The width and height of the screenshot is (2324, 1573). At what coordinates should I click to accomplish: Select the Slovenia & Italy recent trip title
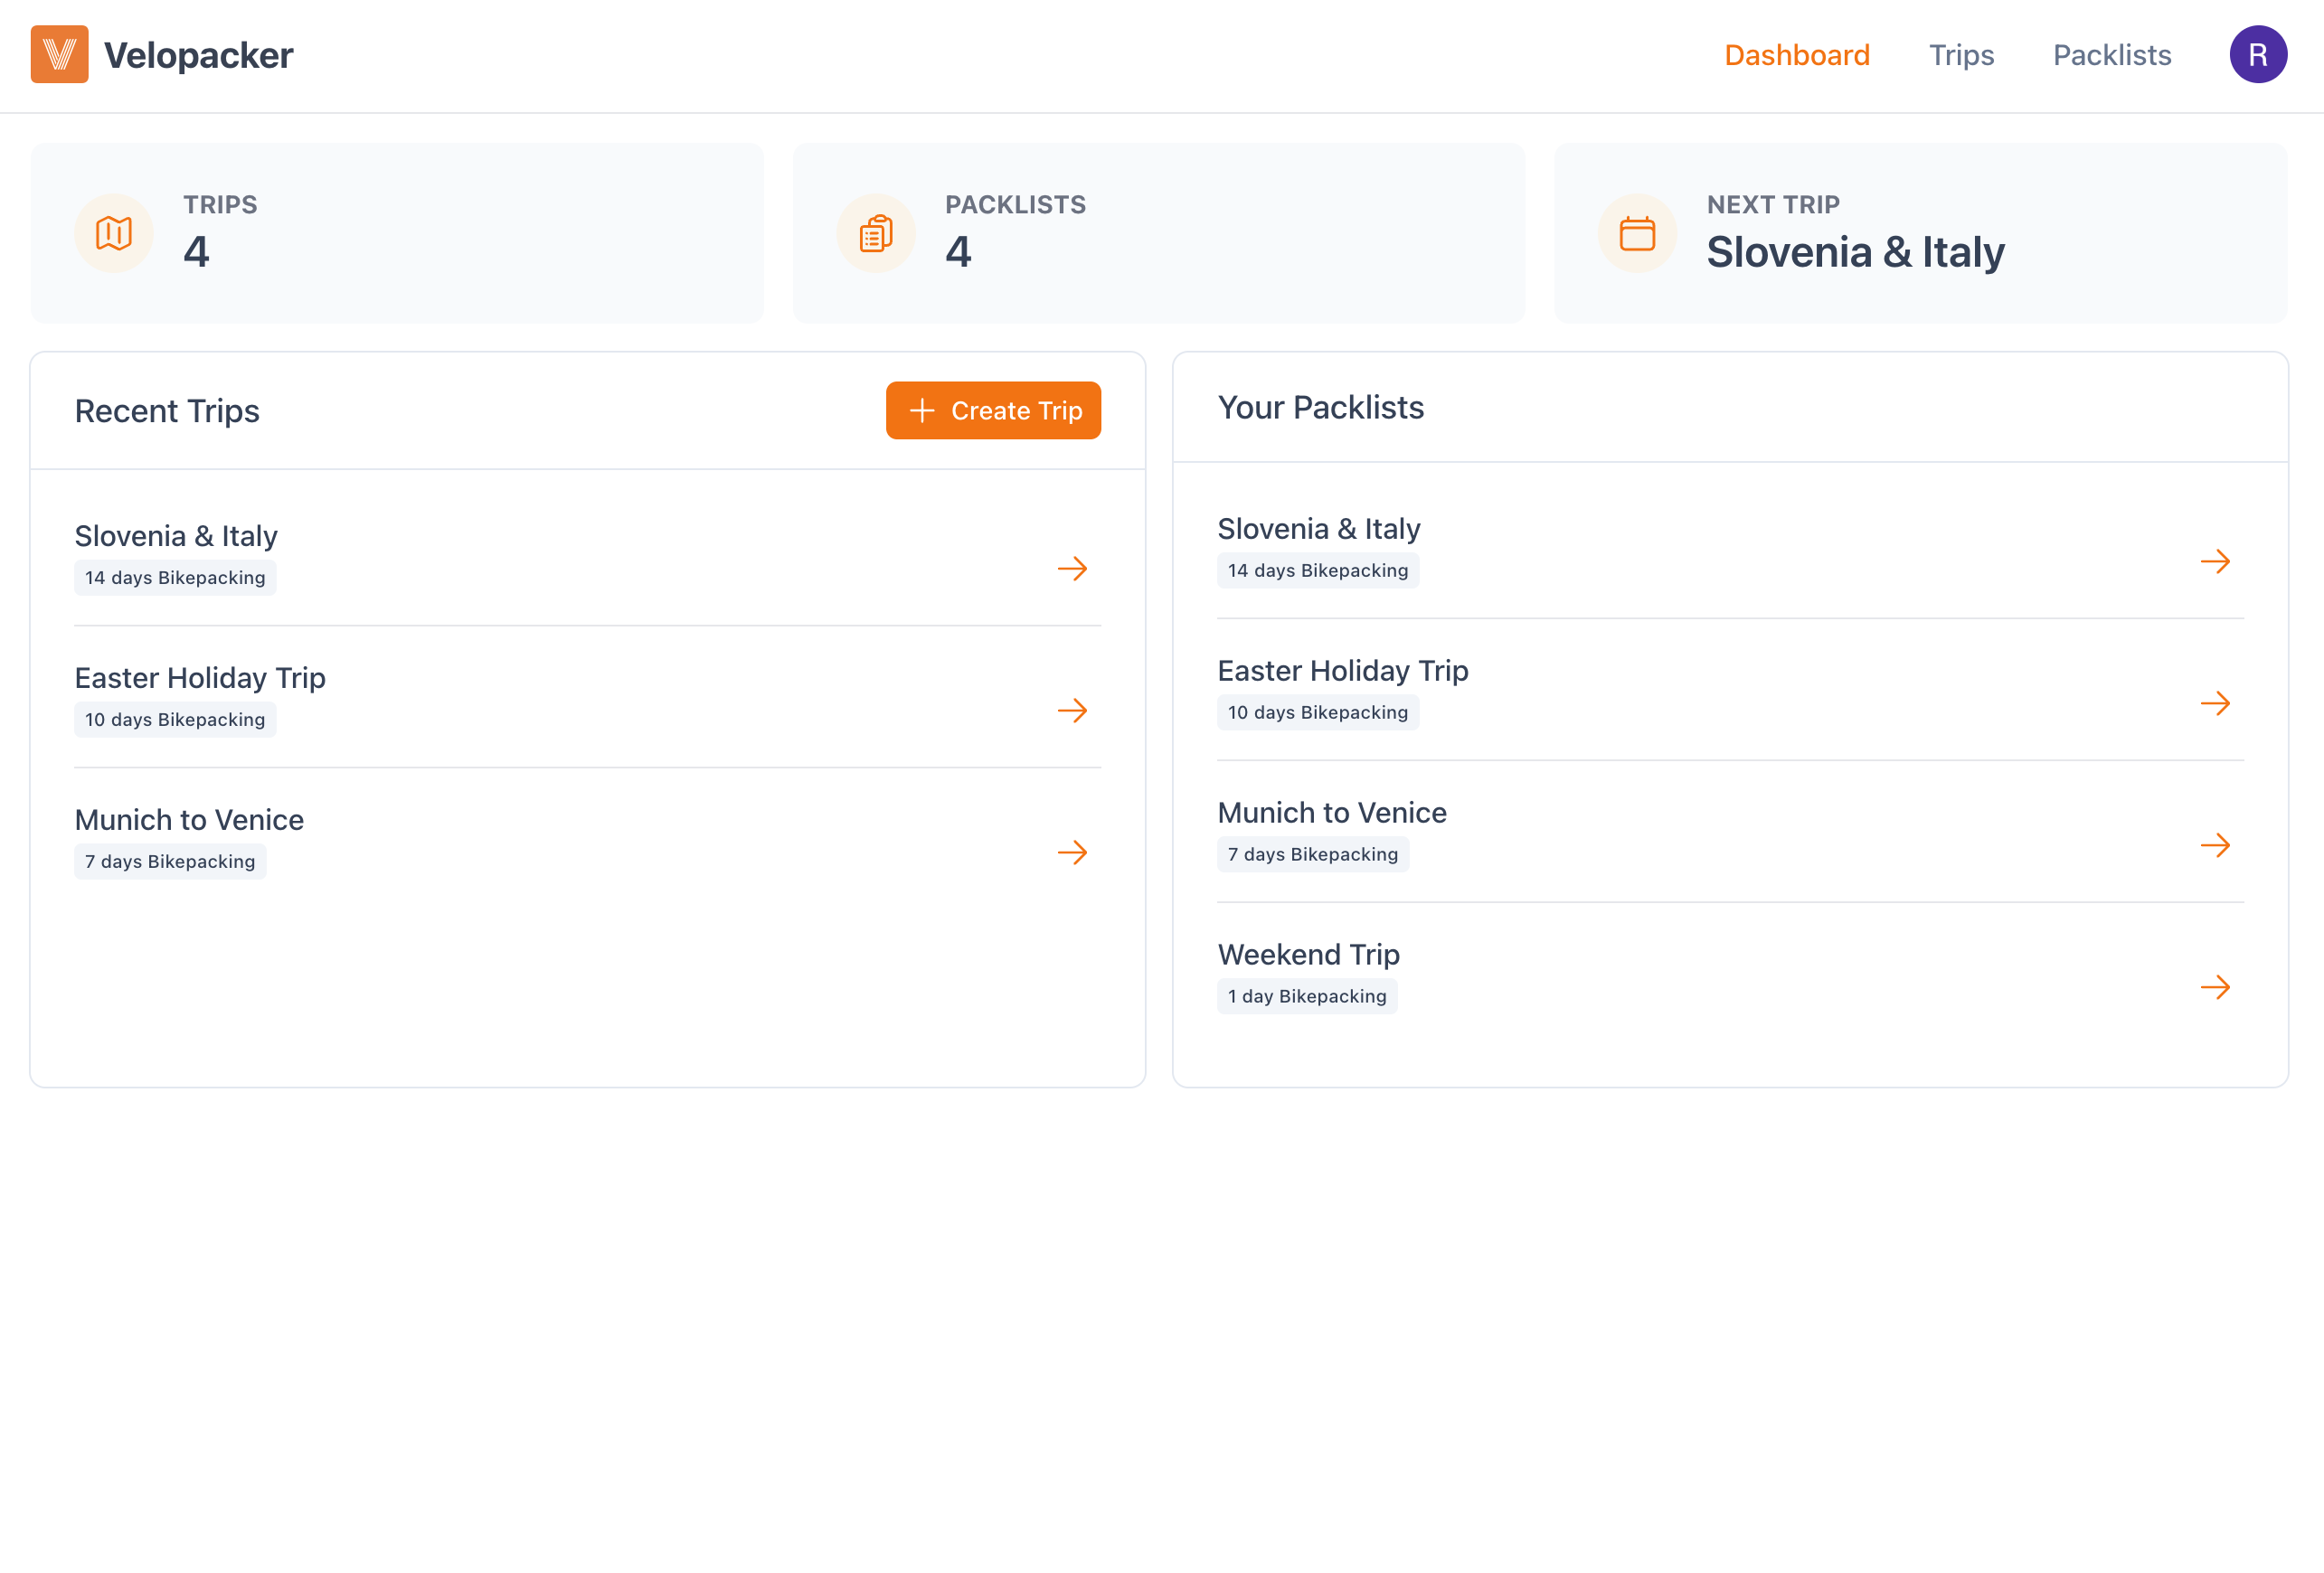coord(175,535)
